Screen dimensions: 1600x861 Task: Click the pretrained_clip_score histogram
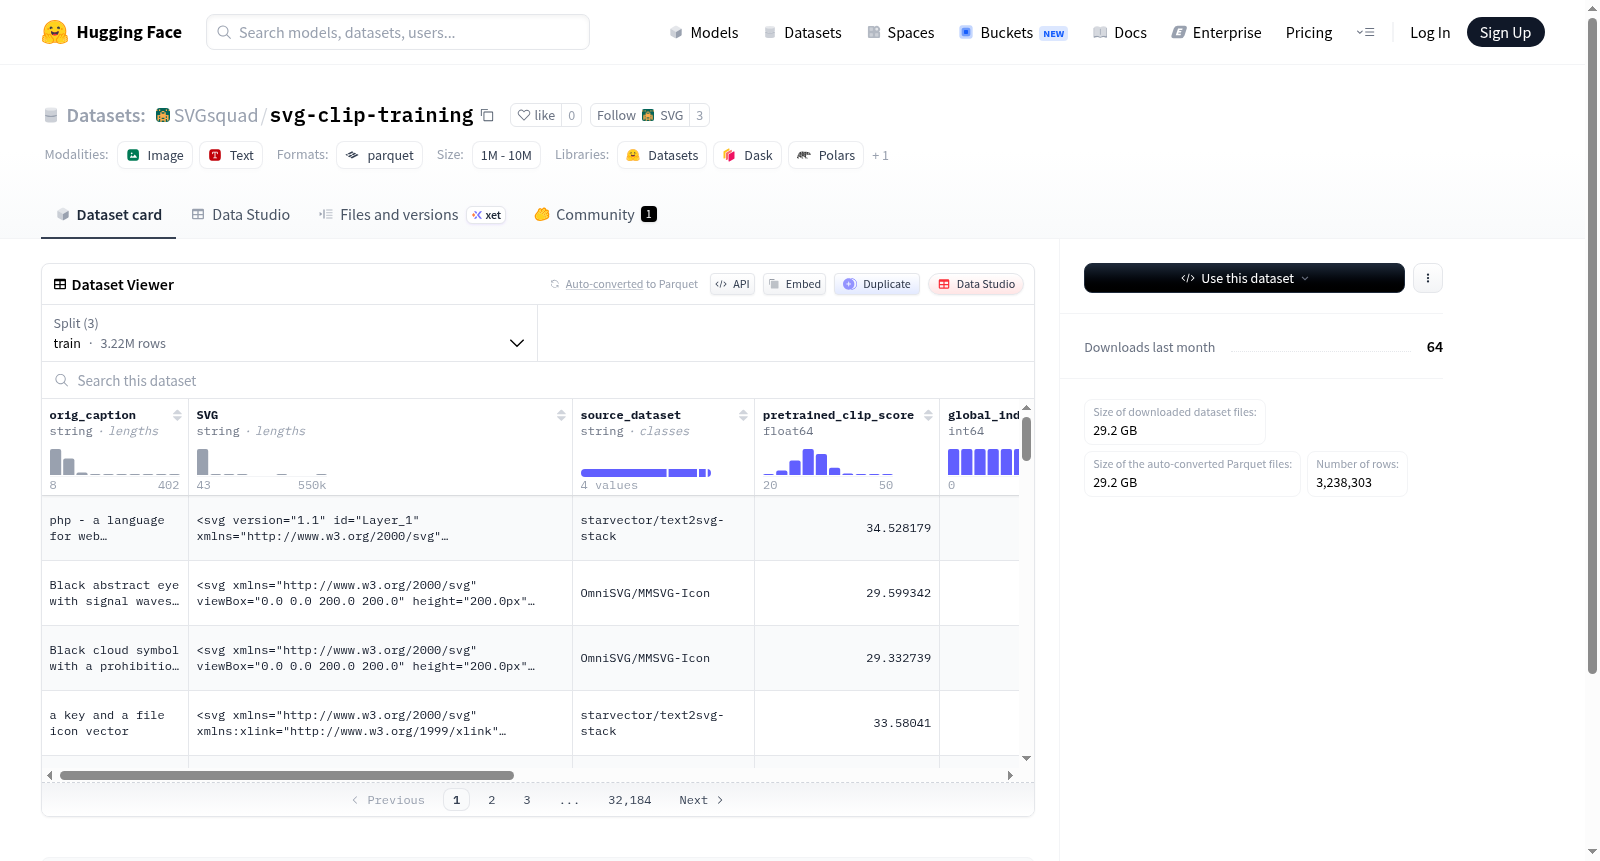tap(829, 462)
